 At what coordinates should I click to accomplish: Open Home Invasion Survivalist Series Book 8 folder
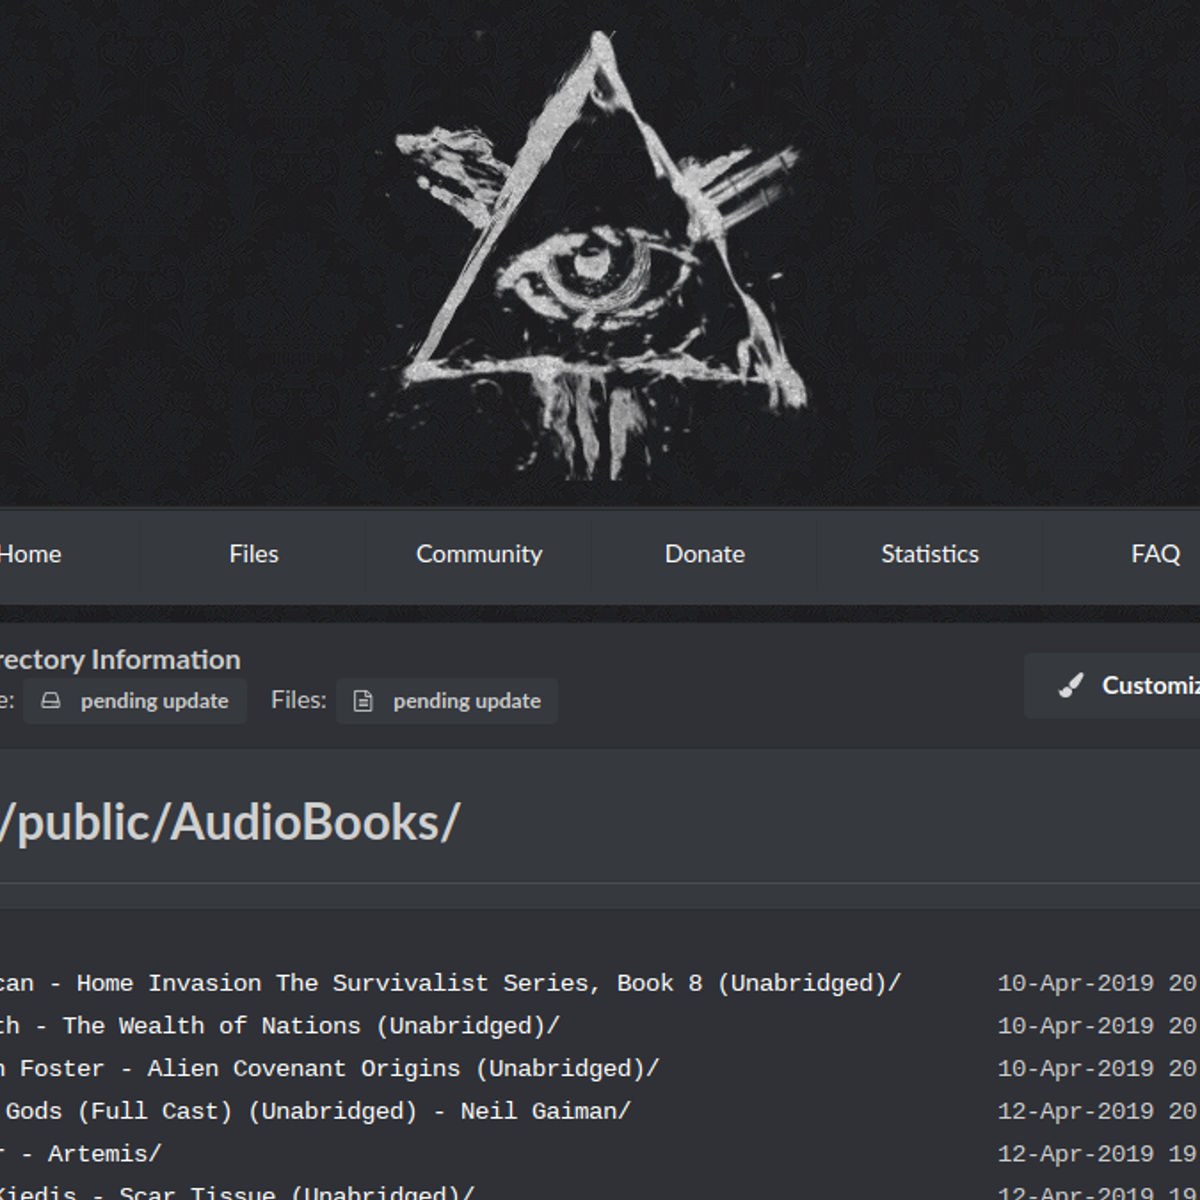(450, 984)
